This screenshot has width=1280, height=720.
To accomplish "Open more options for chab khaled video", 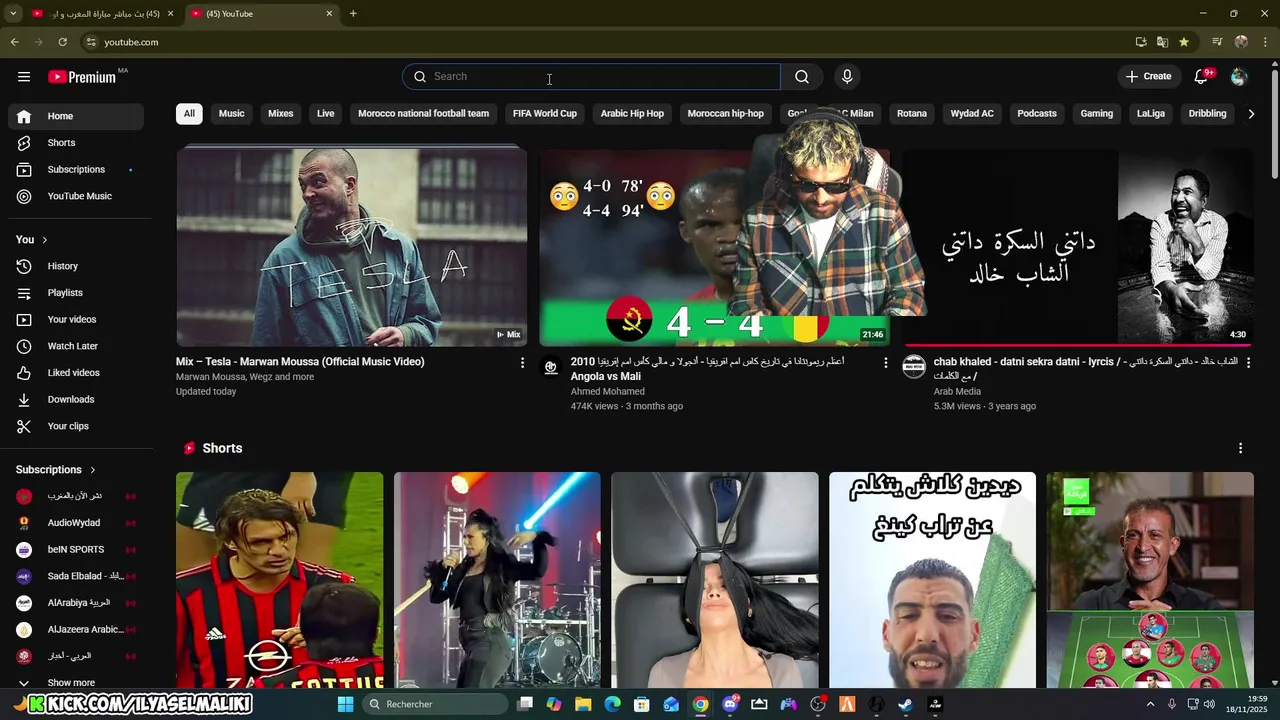I will coord(1248,363).
